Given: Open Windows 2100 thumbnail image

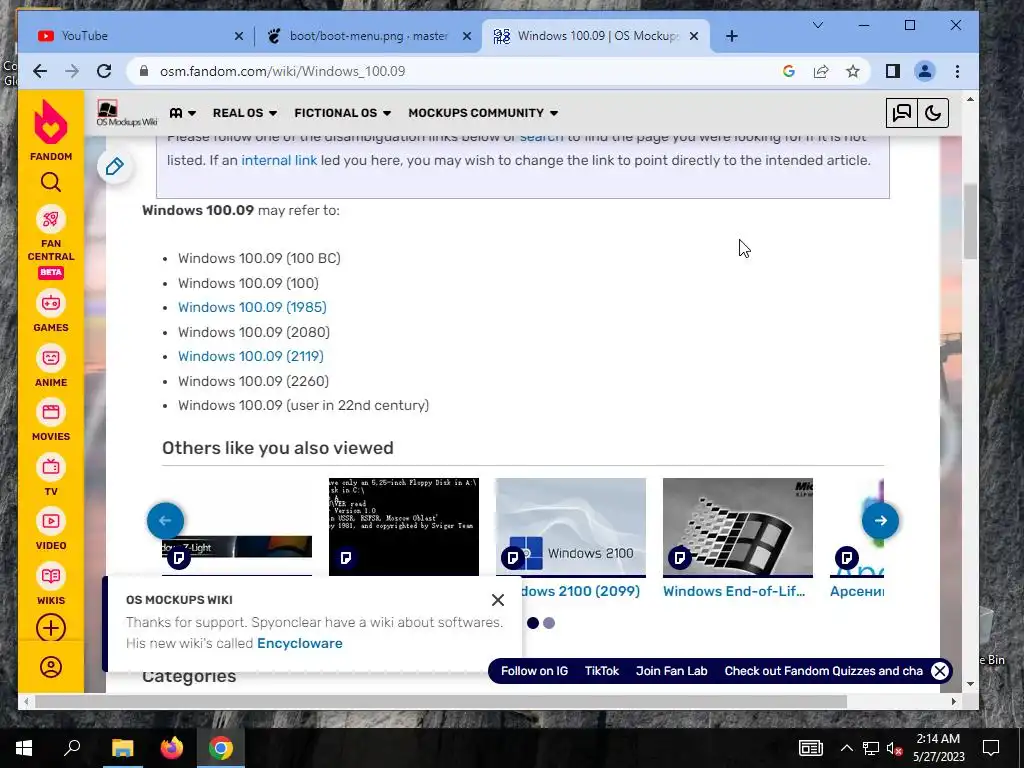Looking at the screenshot, I should pos(571,526).
